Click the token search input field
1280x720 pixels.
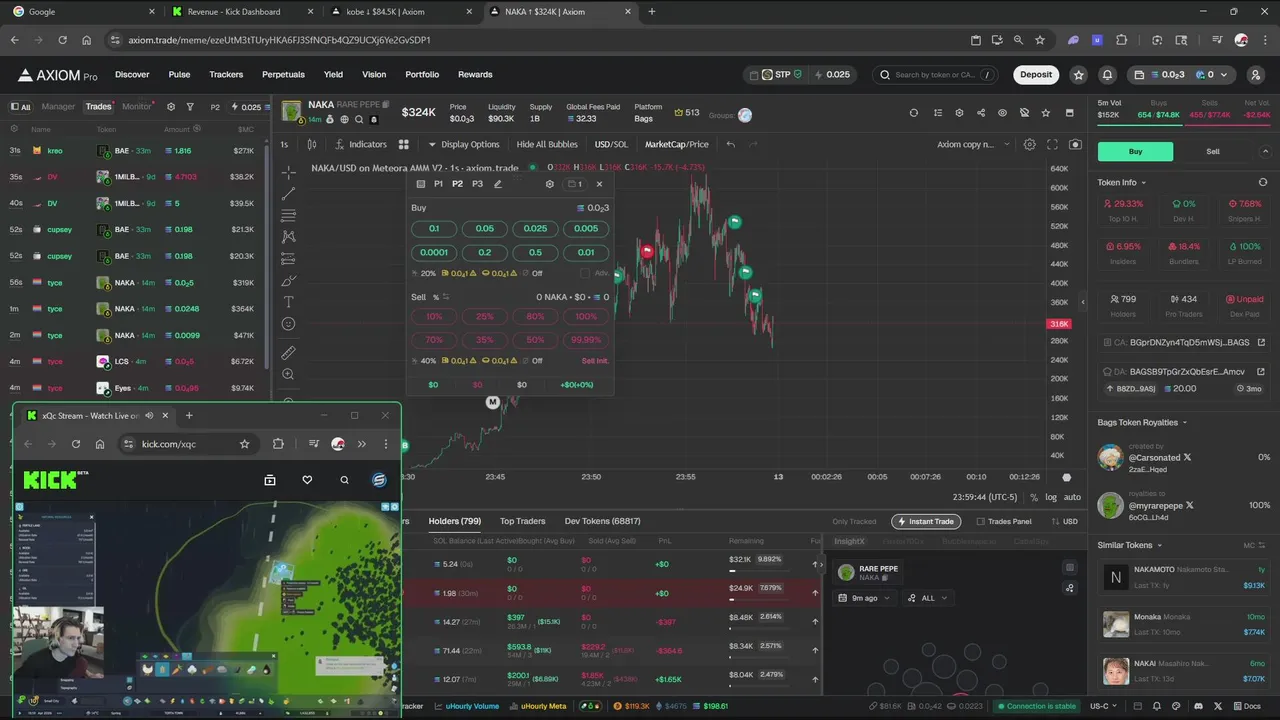tap(936, 75)
